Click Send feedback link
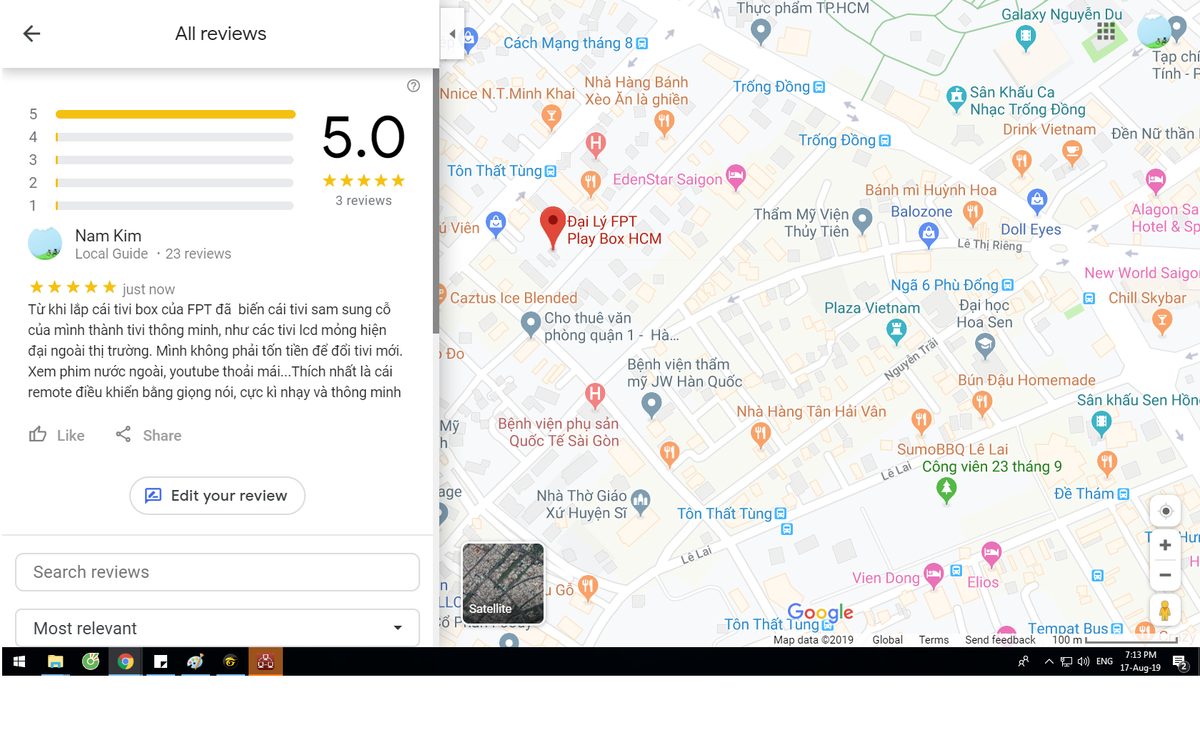The image size is (1200, 750). [1000, 640]
